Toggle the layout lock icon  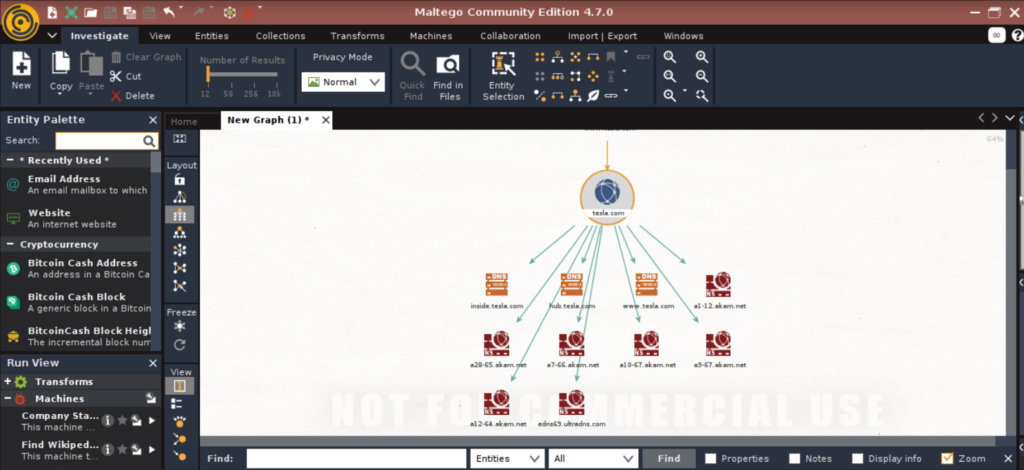coord(180,180)
